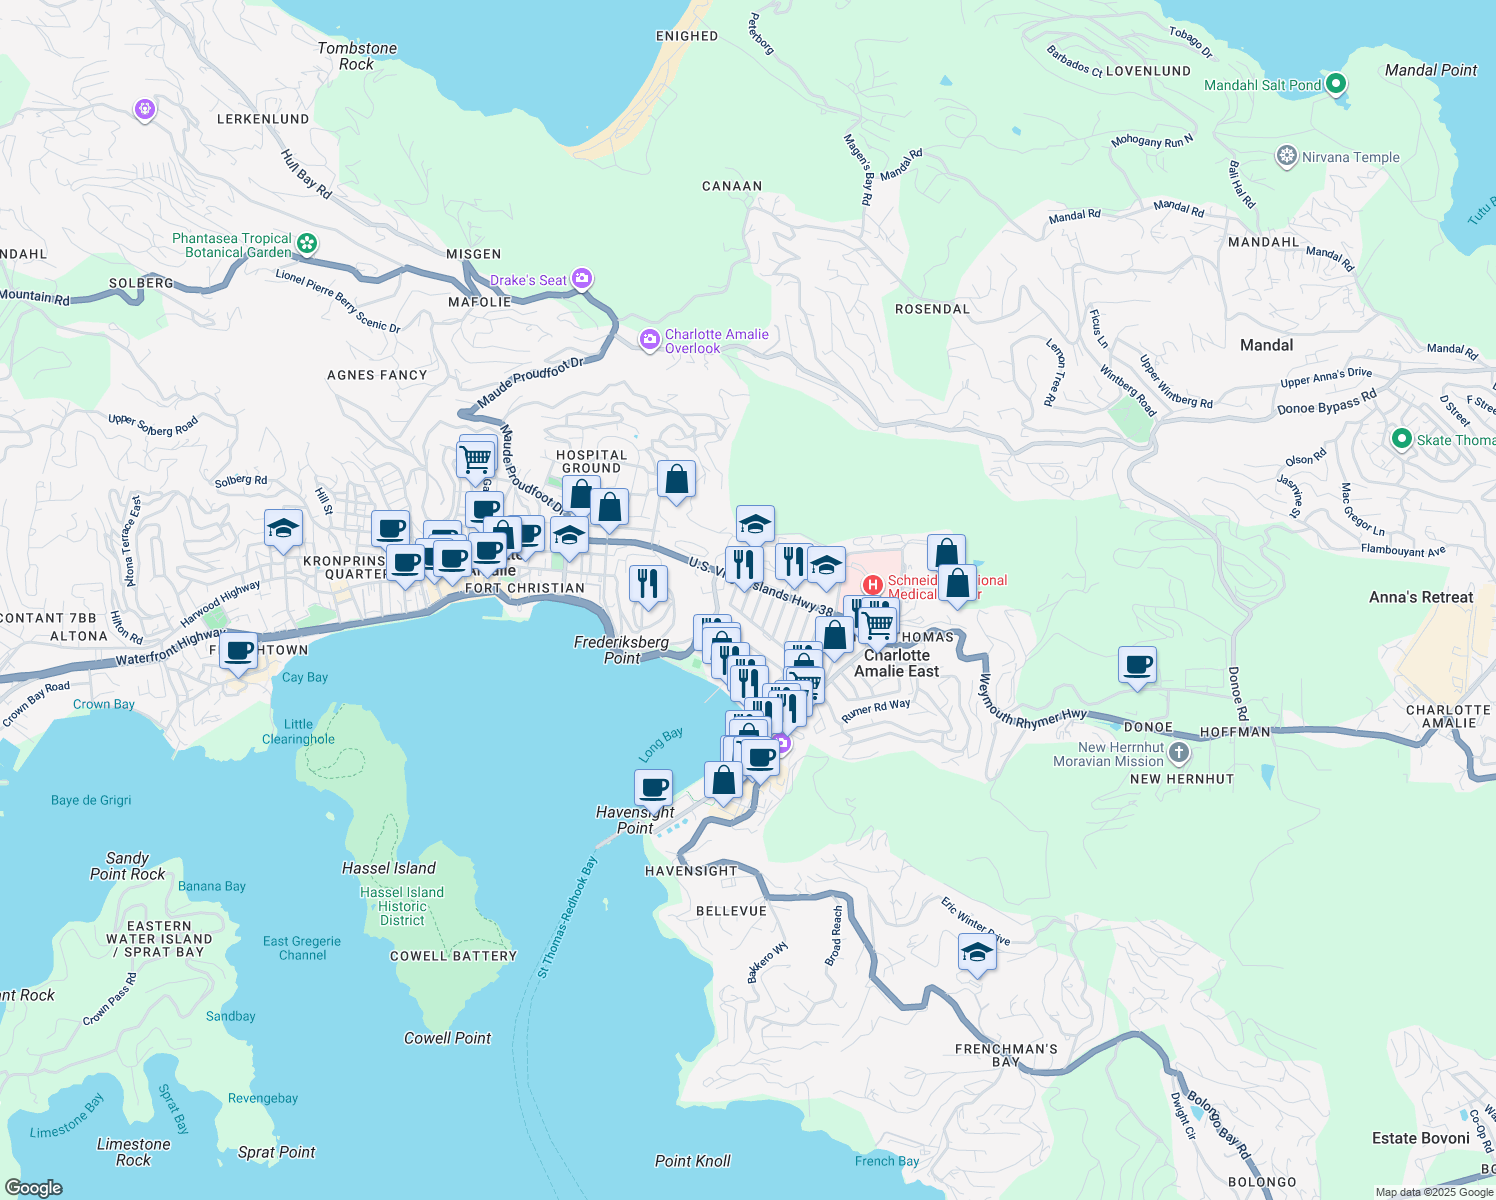Viewport: 1496px width, 1200px height.
Task: Open the Phantasea Tropical Botanical Garden marker
Action: (307, 243)
